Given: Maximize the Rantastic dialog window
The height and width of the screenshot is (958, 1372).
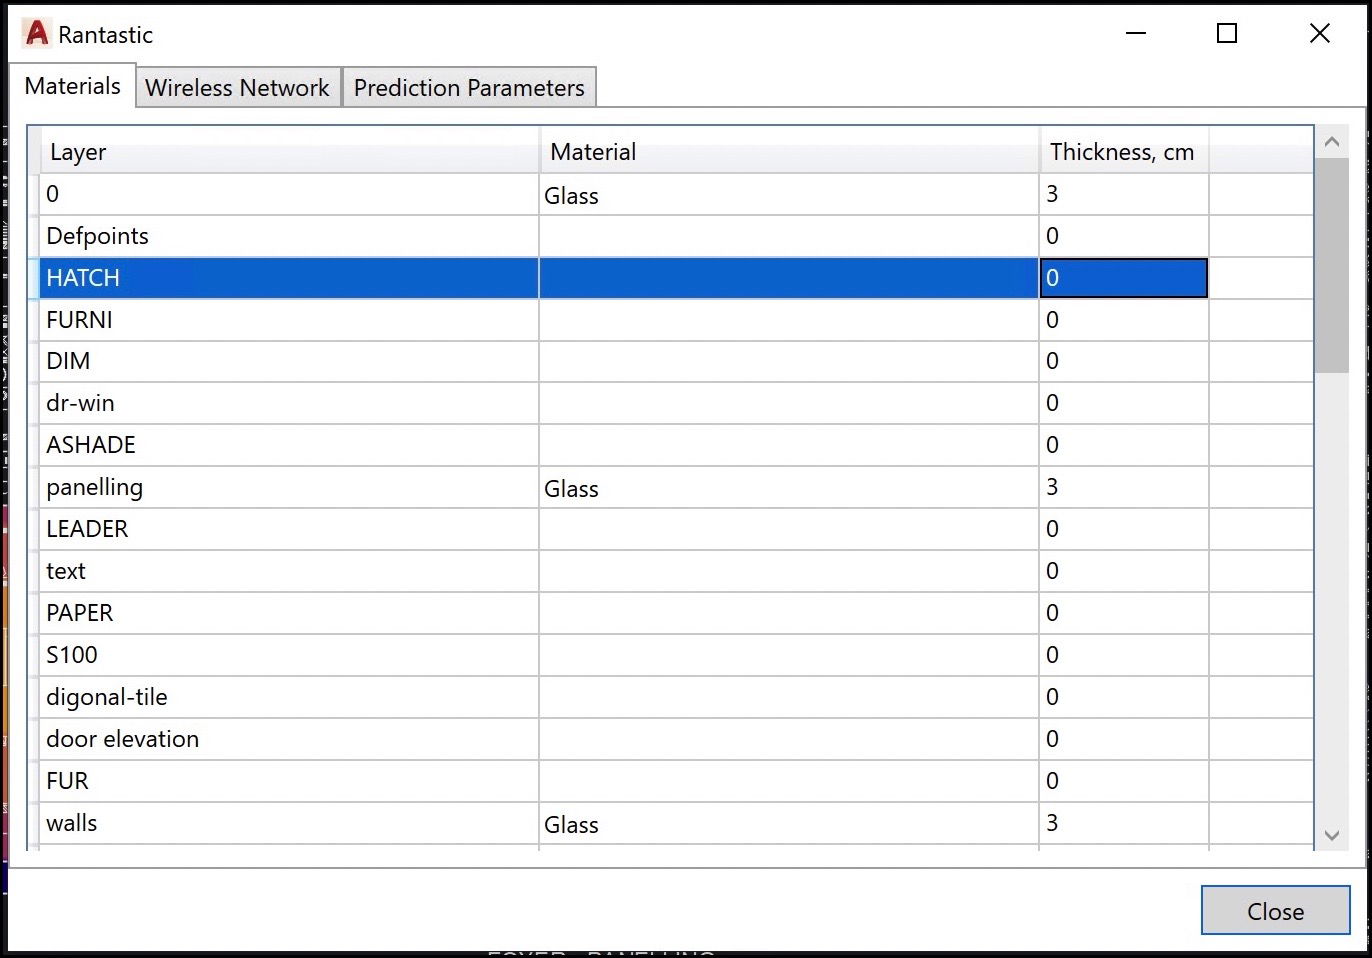Looking at the screenshot, I should click(x=1227, y=34).
